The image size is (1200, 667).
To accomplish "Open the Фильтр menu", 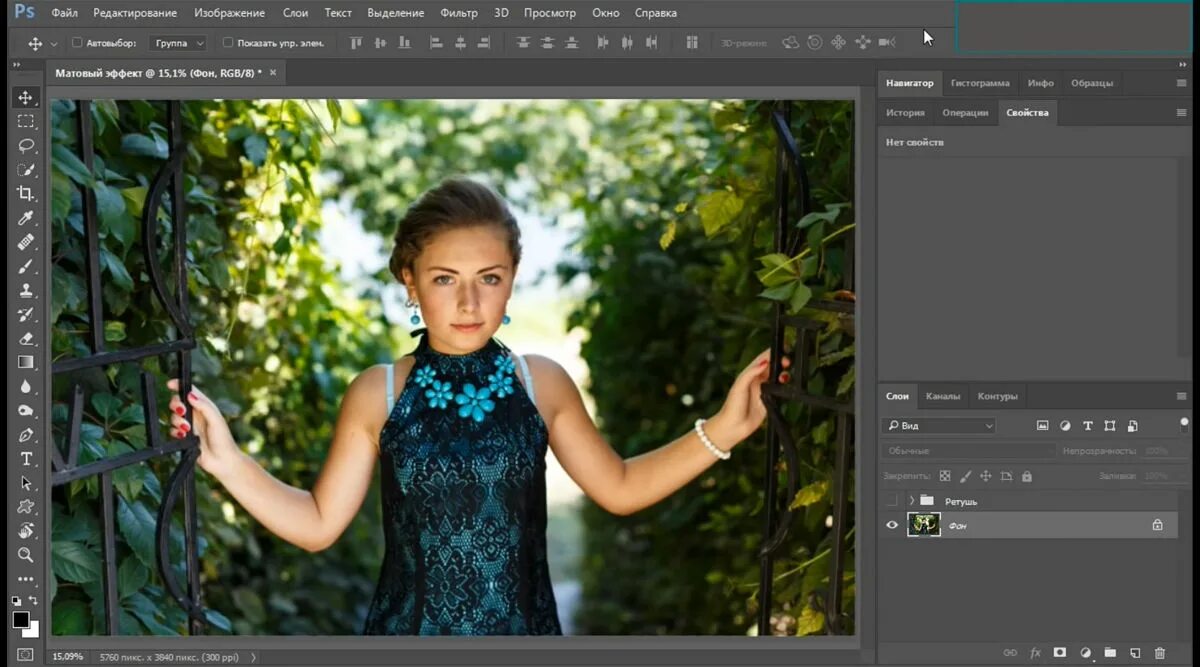I will (459, 13).
